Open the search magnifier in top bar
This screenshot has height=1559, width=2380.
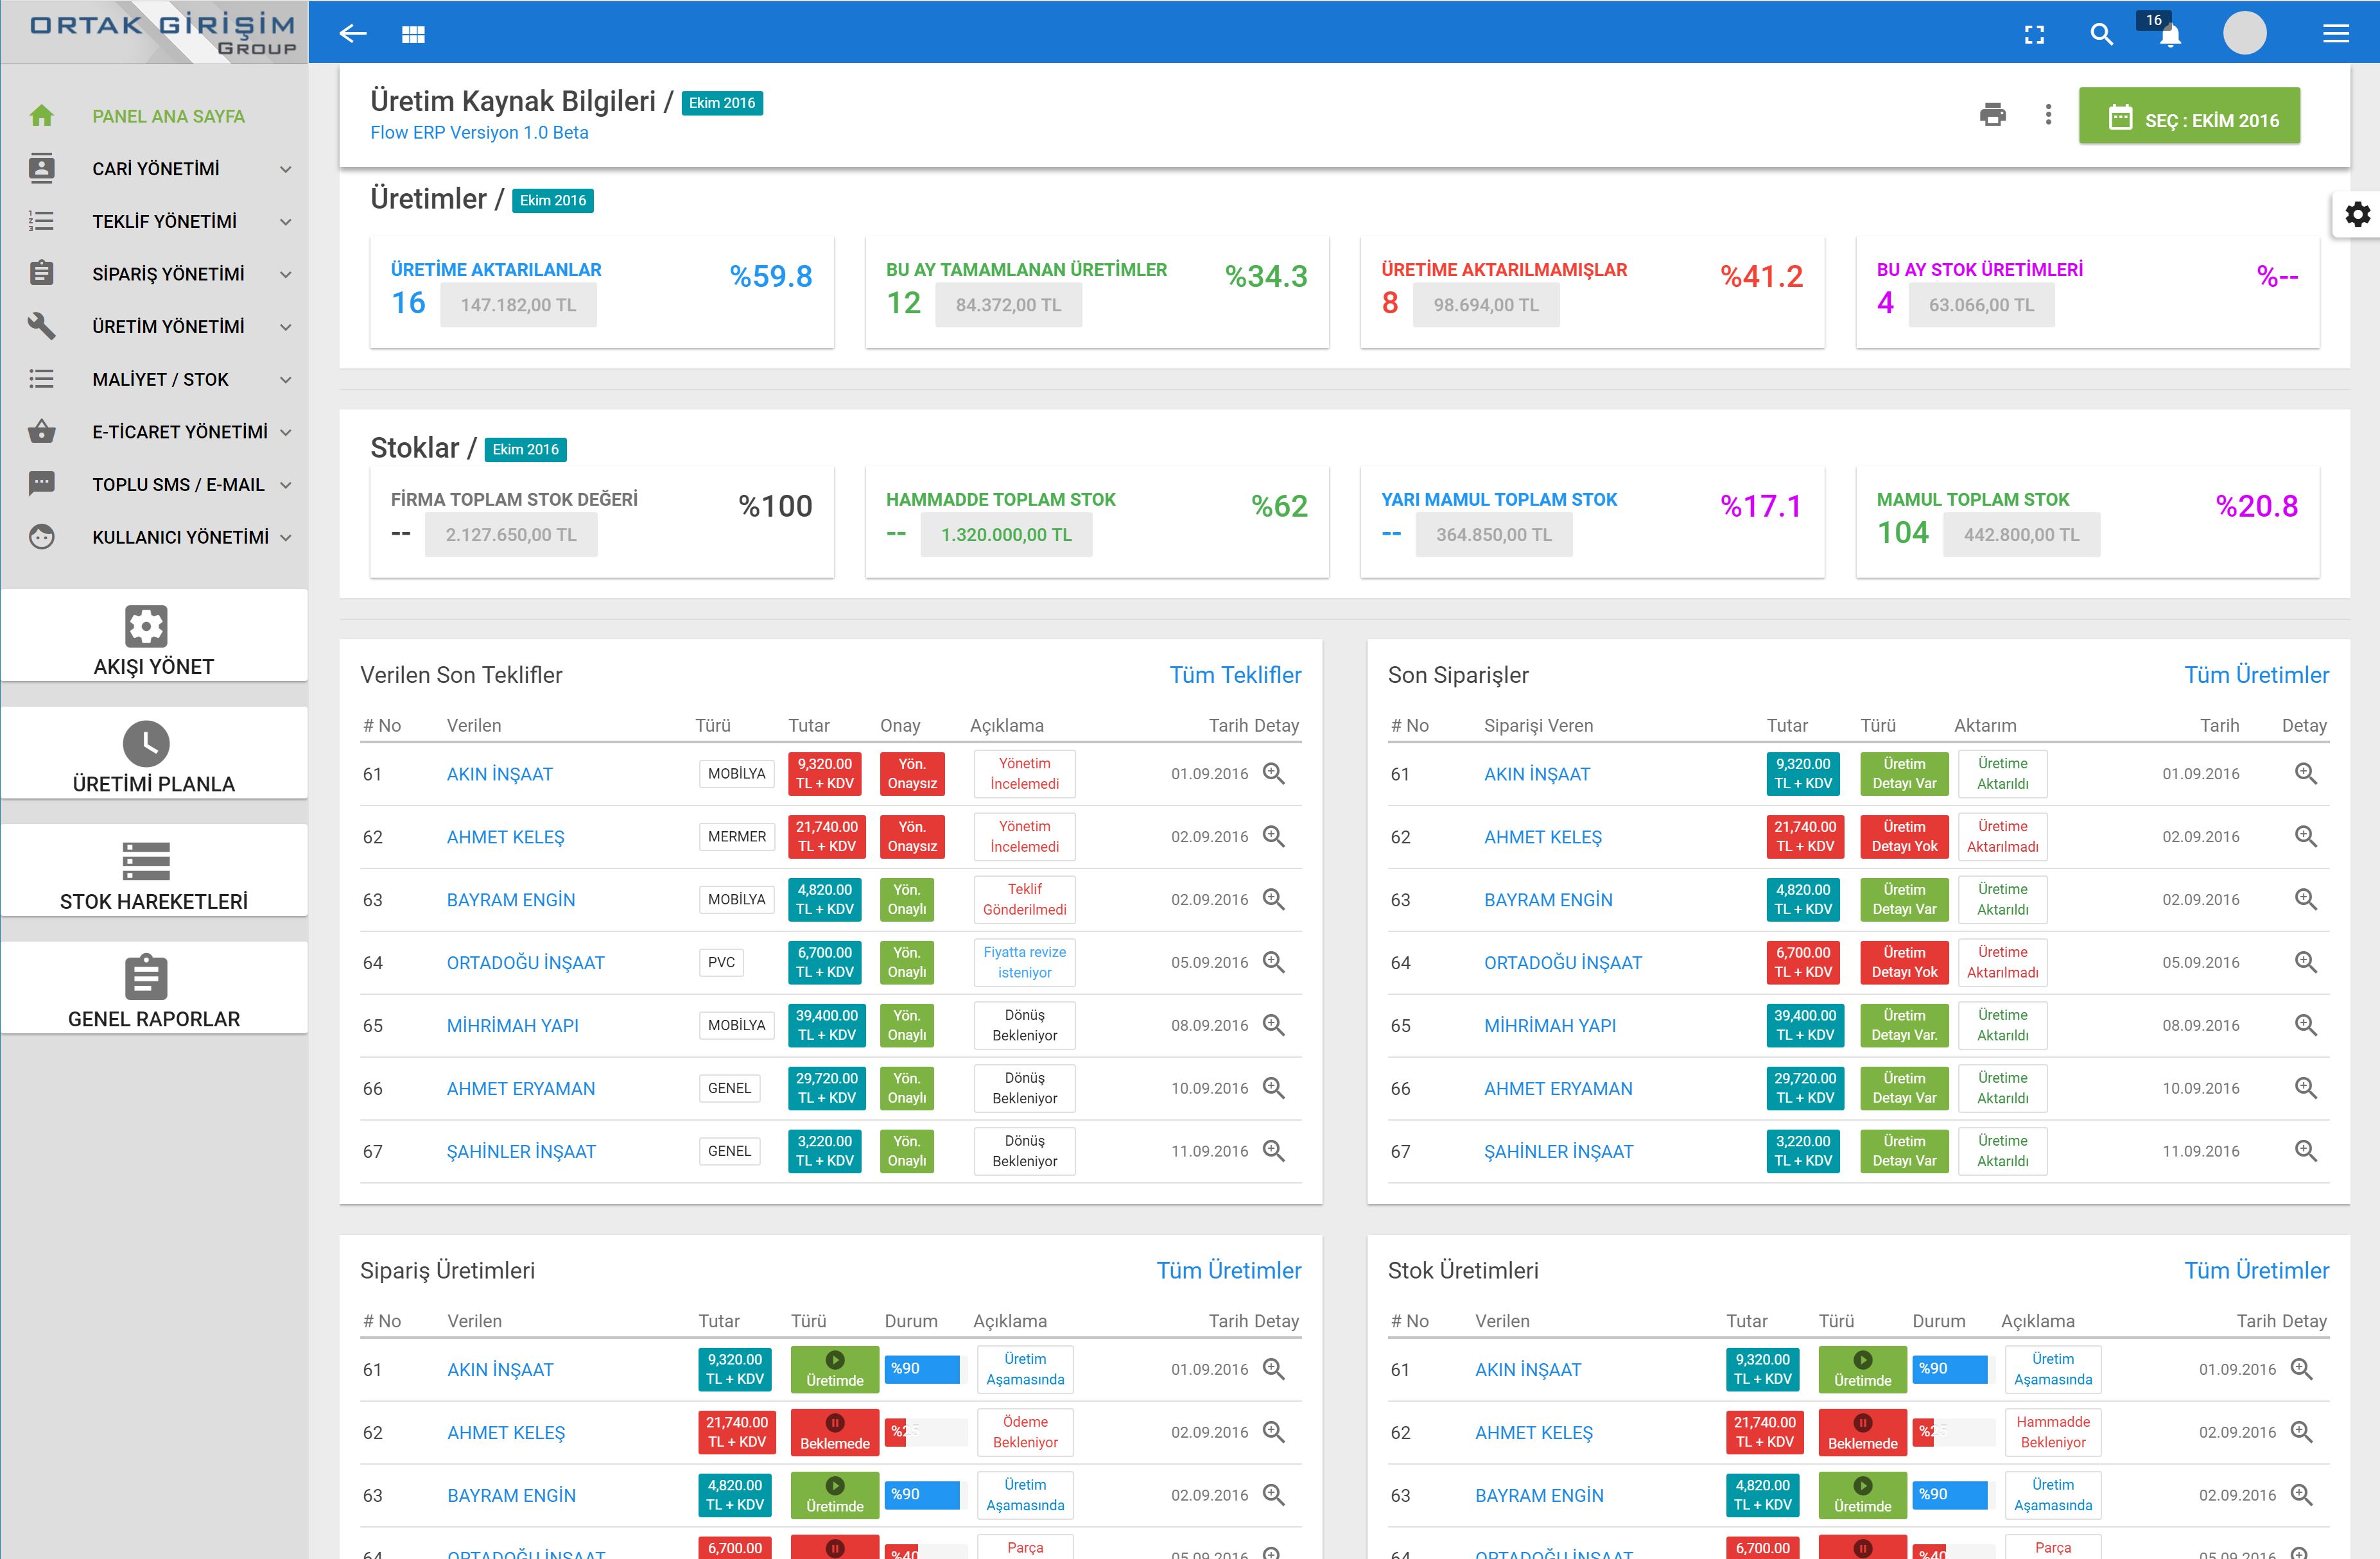(x=2101, y=35)
